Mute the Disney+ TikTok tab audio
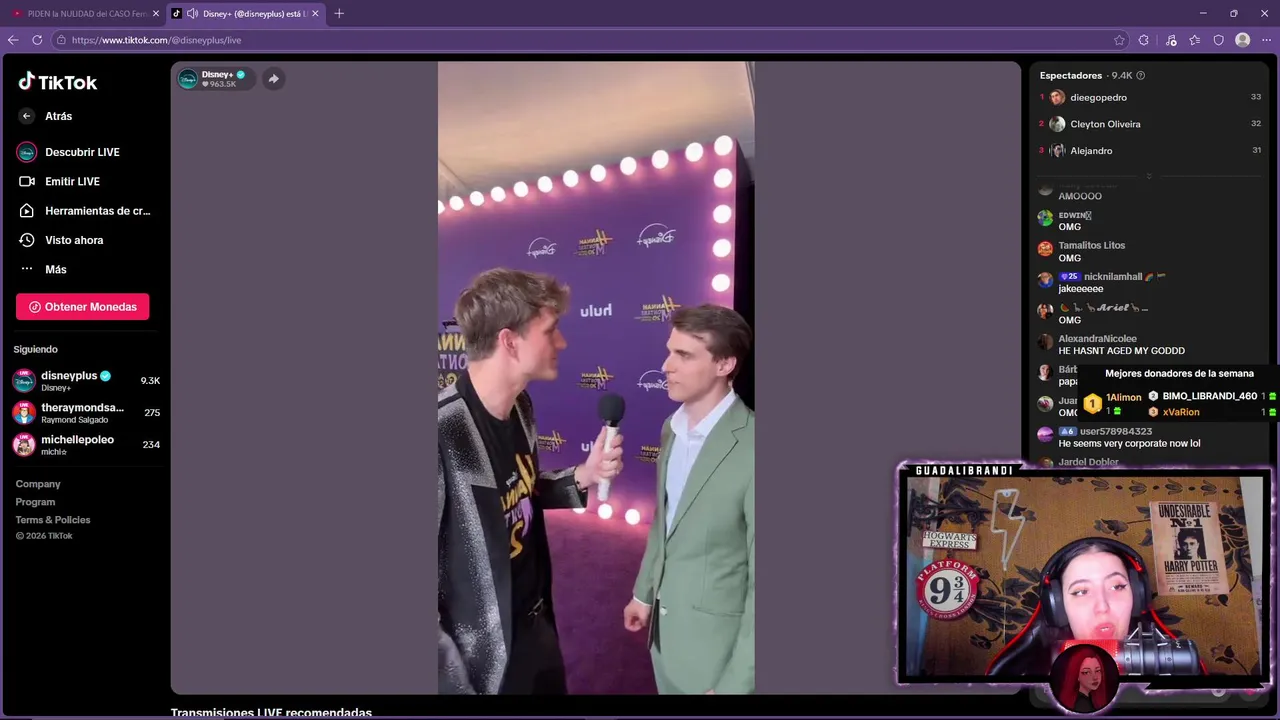The height and width of the screenshot is (720, 1280). 192,14
